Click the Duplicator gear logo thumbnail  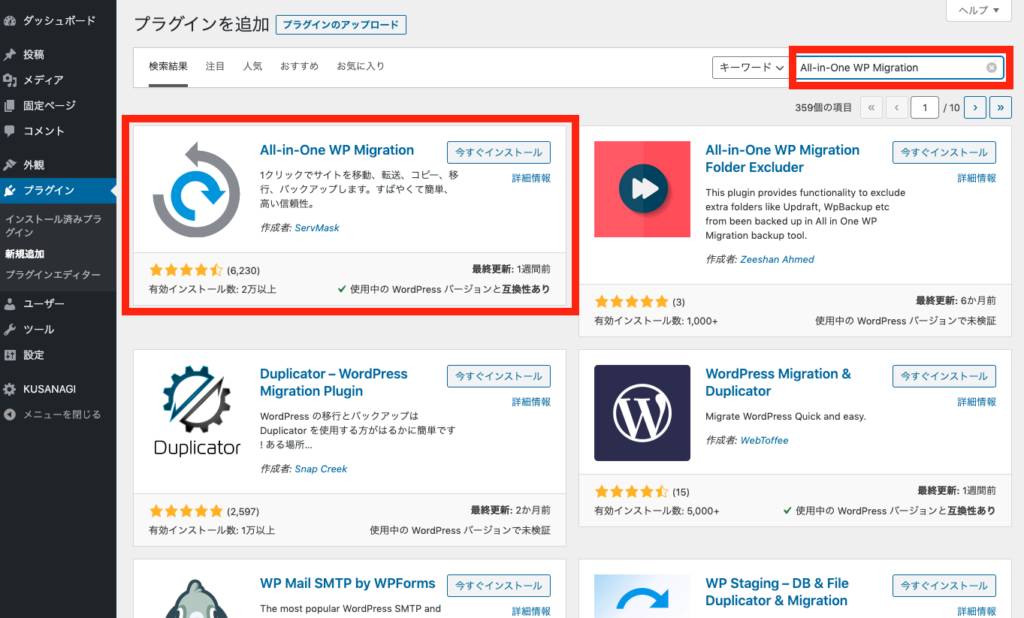click(x=197, y=412)
